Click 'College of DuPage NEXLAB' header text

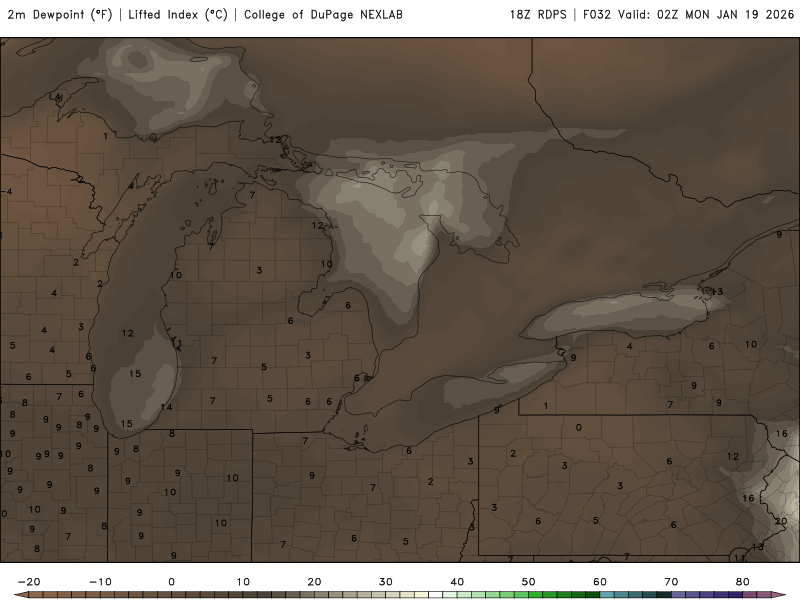(x=323, y=15)
